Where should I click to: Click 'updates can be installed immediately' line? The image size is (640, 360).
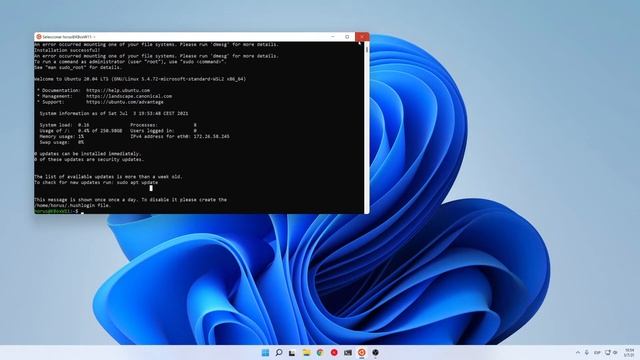coord(88,153)
